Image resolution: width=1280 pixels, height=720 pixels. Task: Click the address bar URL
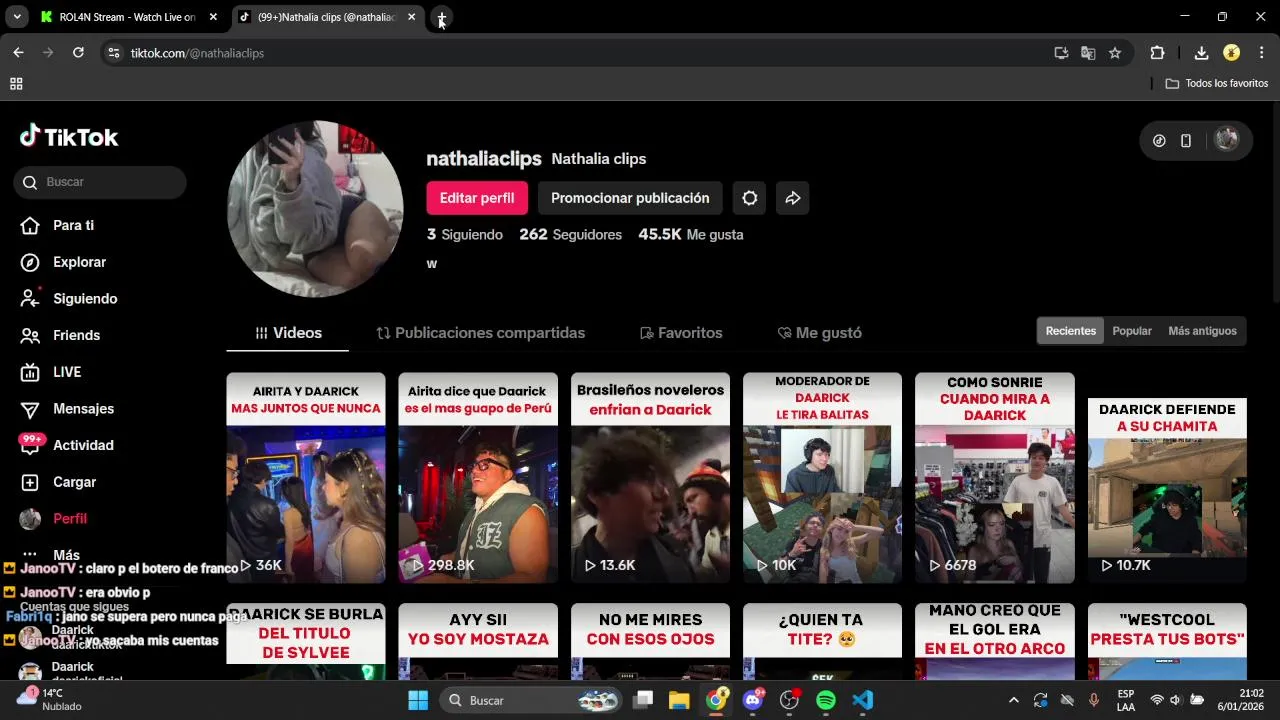tap(197, 53)
